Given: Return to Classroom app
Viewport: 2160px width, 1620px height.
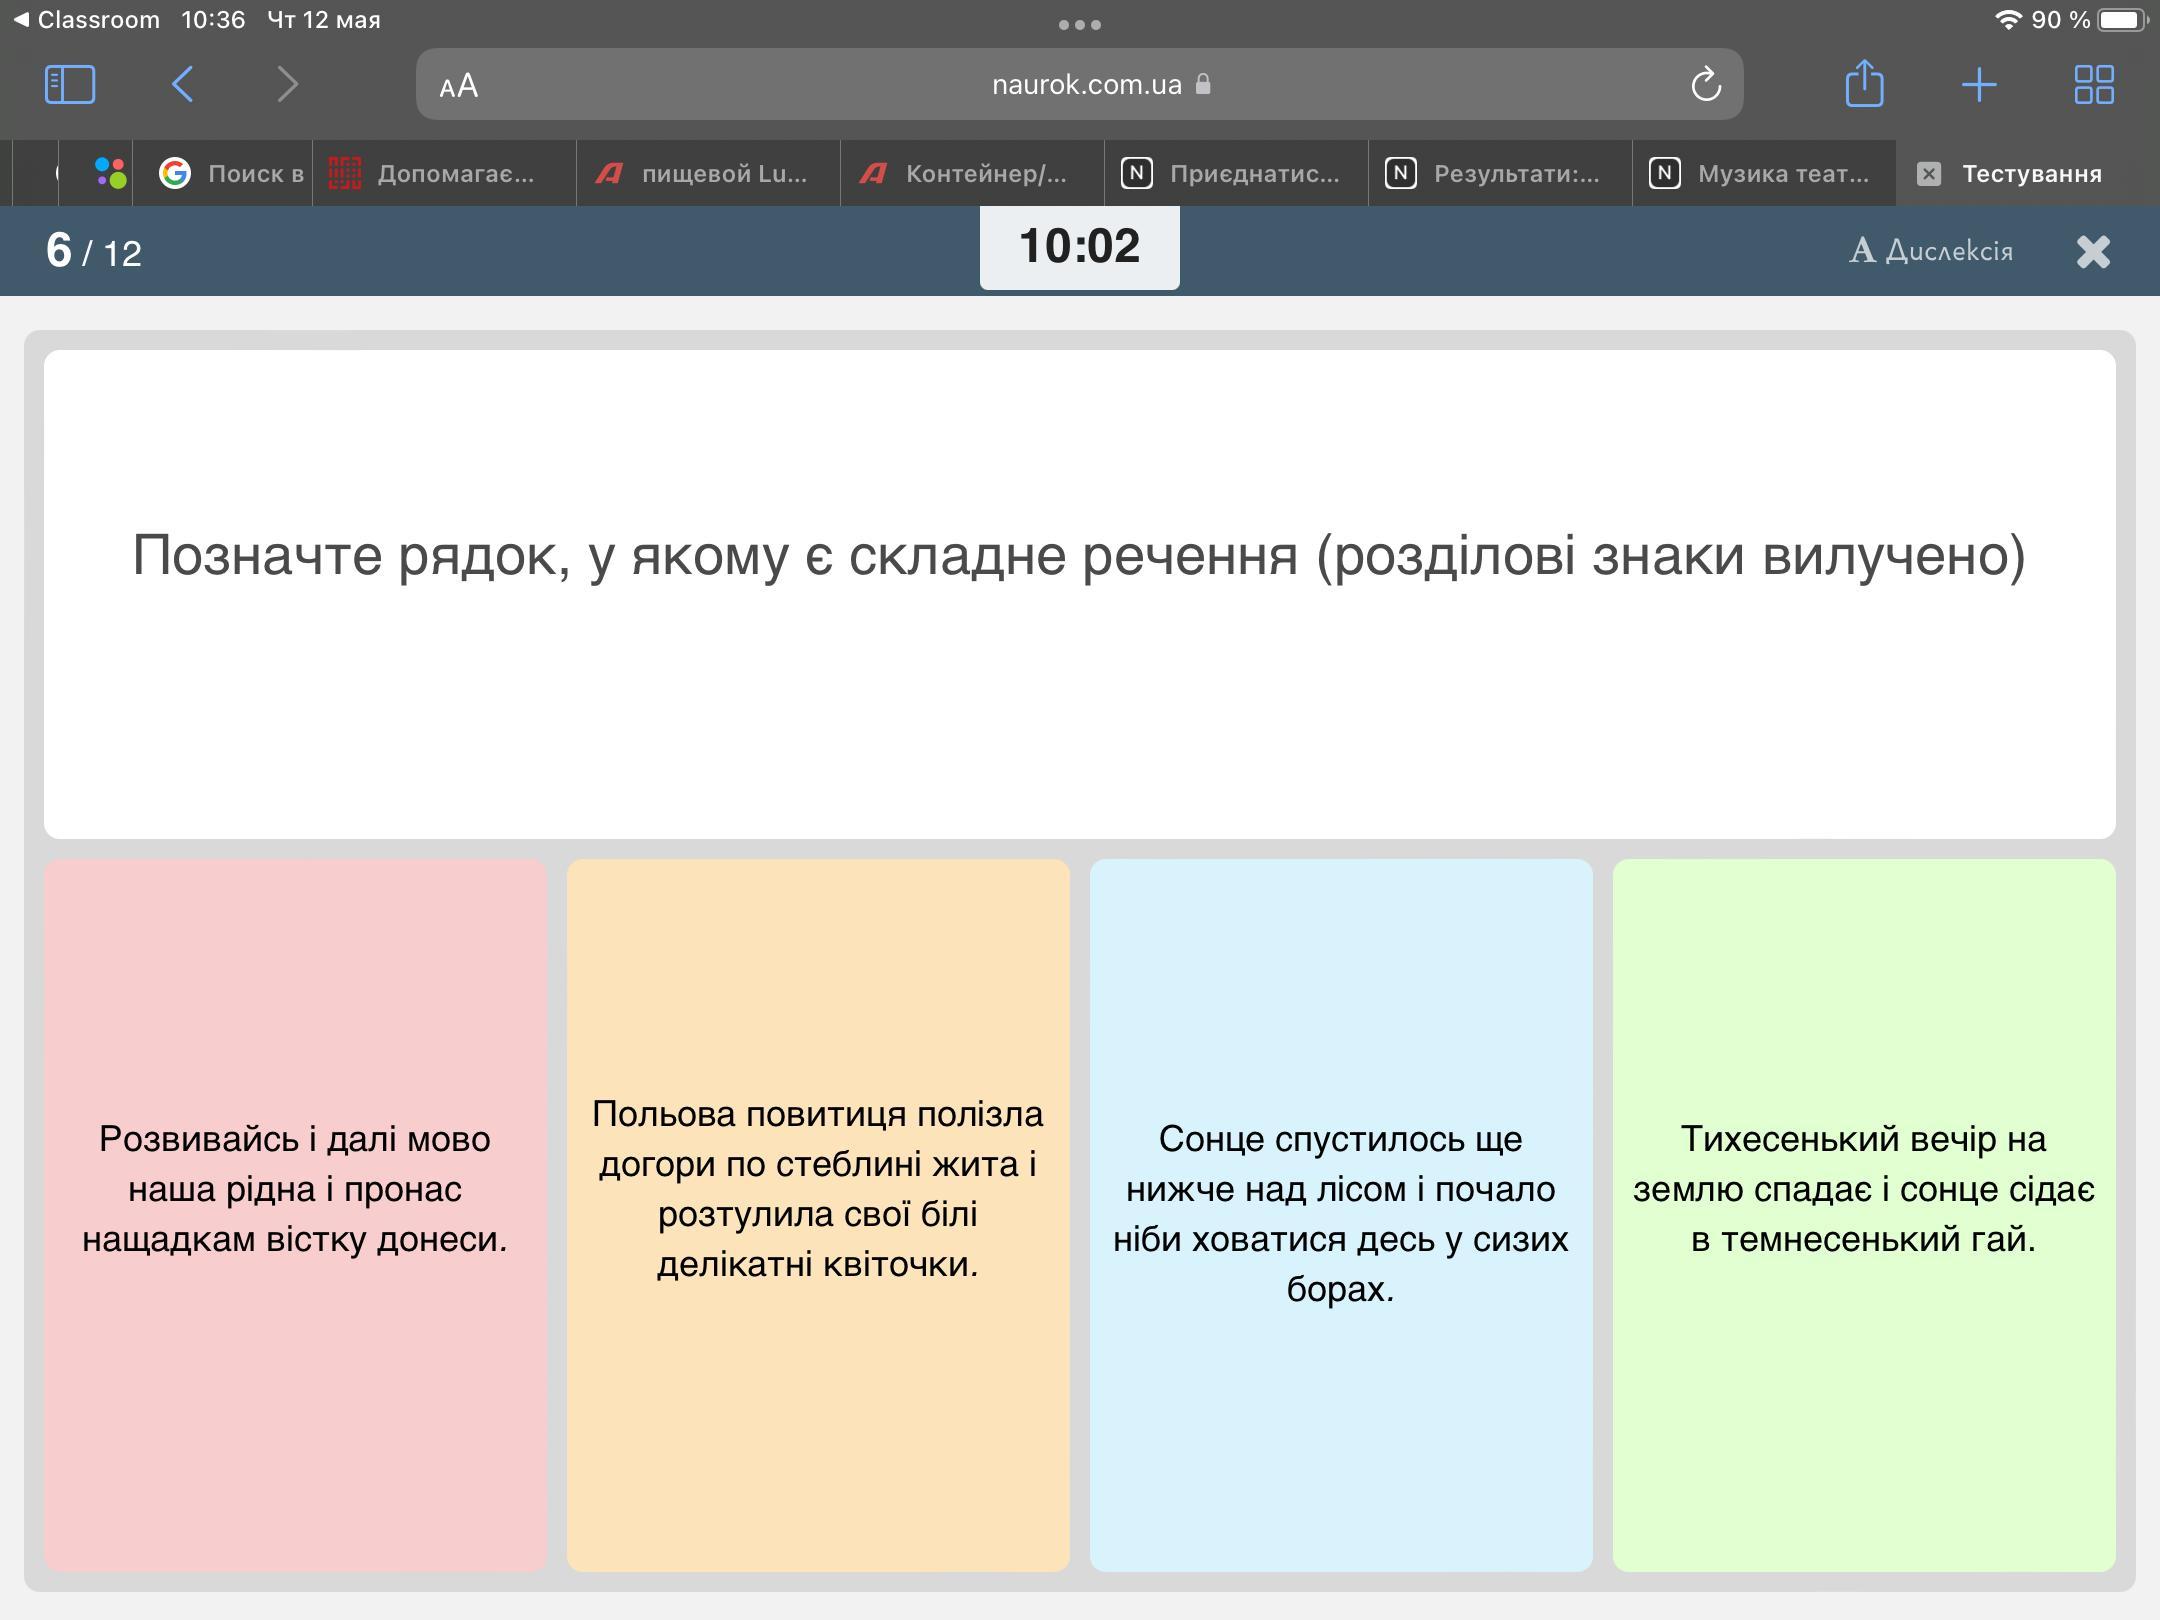Looking at the screenshot, I should [86, 20].
